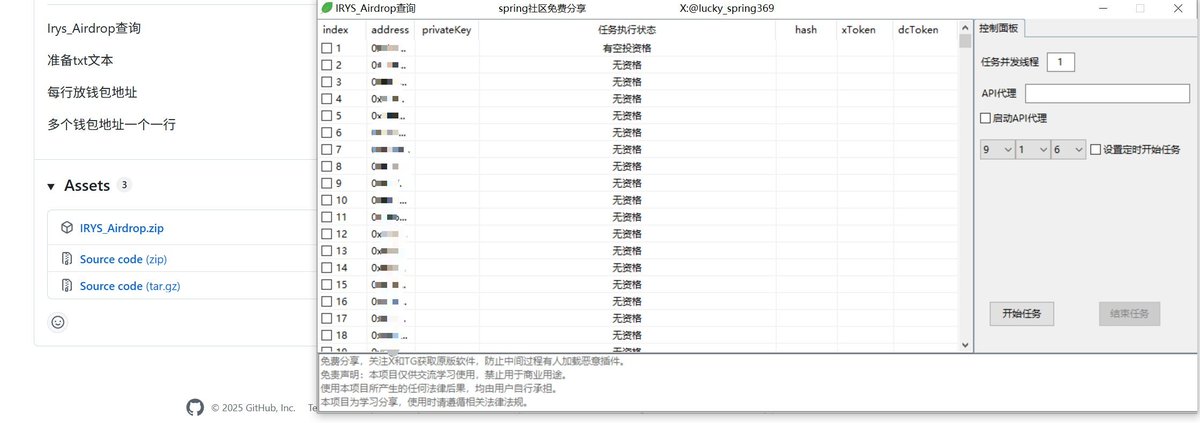The image size is (1200, 423).
Task: Click the privateKey column header
Action: (446, 30)
